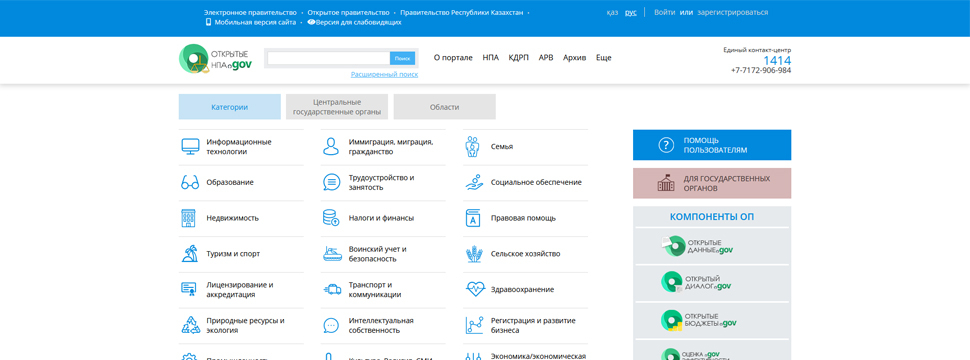Click the recycling icon for Природные ресурсы и экология

tap(190, 325)
